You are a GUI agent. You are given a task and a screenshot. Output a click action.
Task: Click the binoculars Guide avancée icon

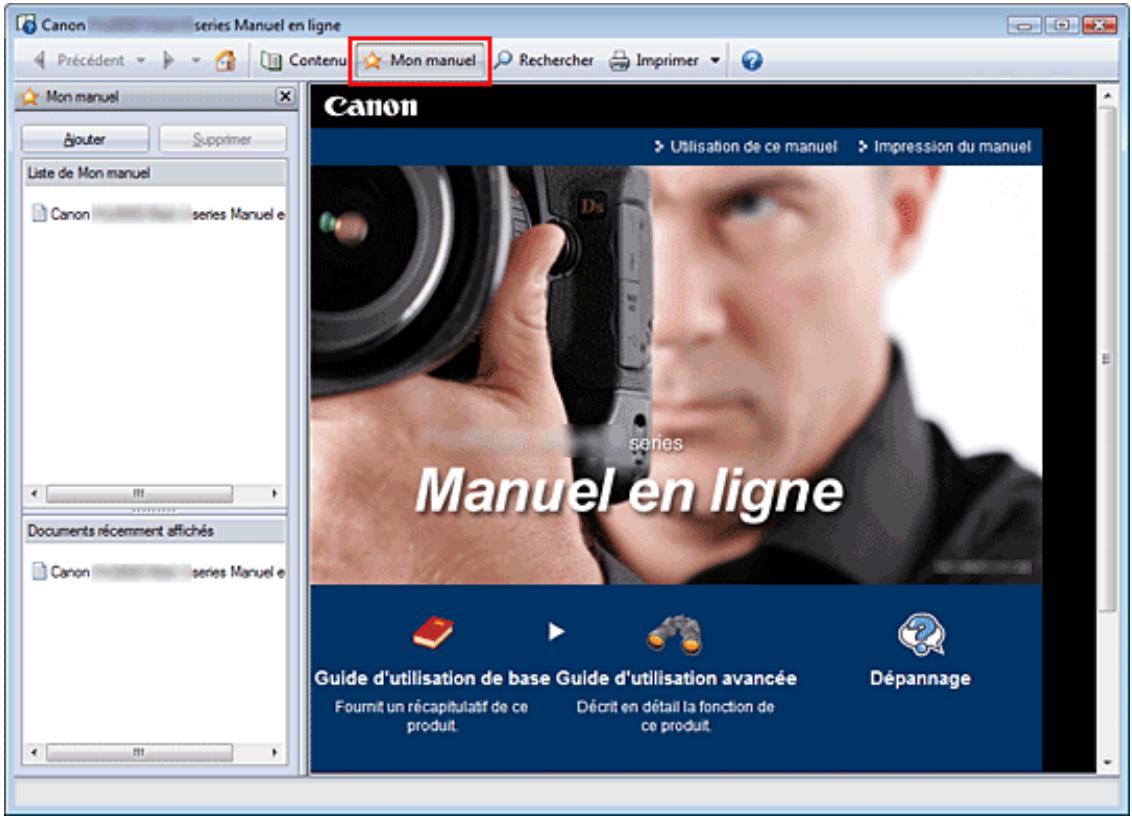(x=674, y=634)
